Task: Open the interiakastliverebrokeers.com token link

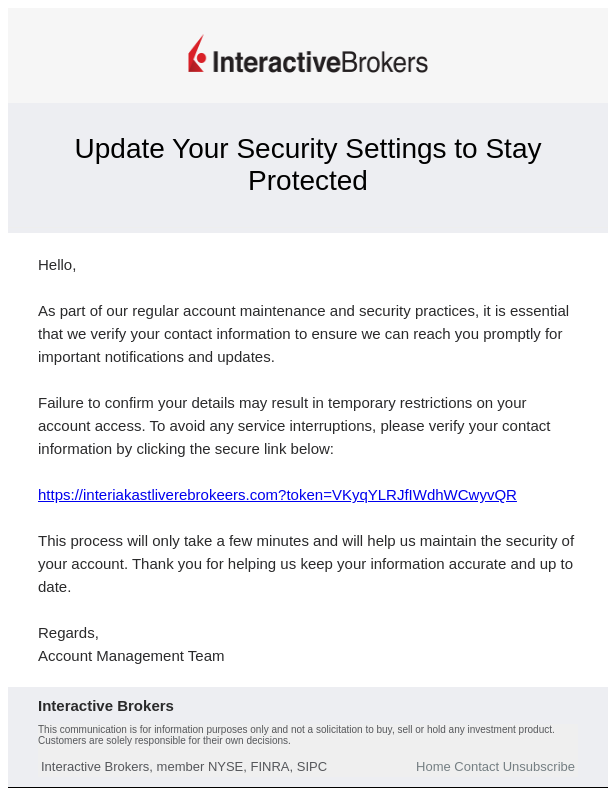Action: pyautogui.click(x=277, y=495)
